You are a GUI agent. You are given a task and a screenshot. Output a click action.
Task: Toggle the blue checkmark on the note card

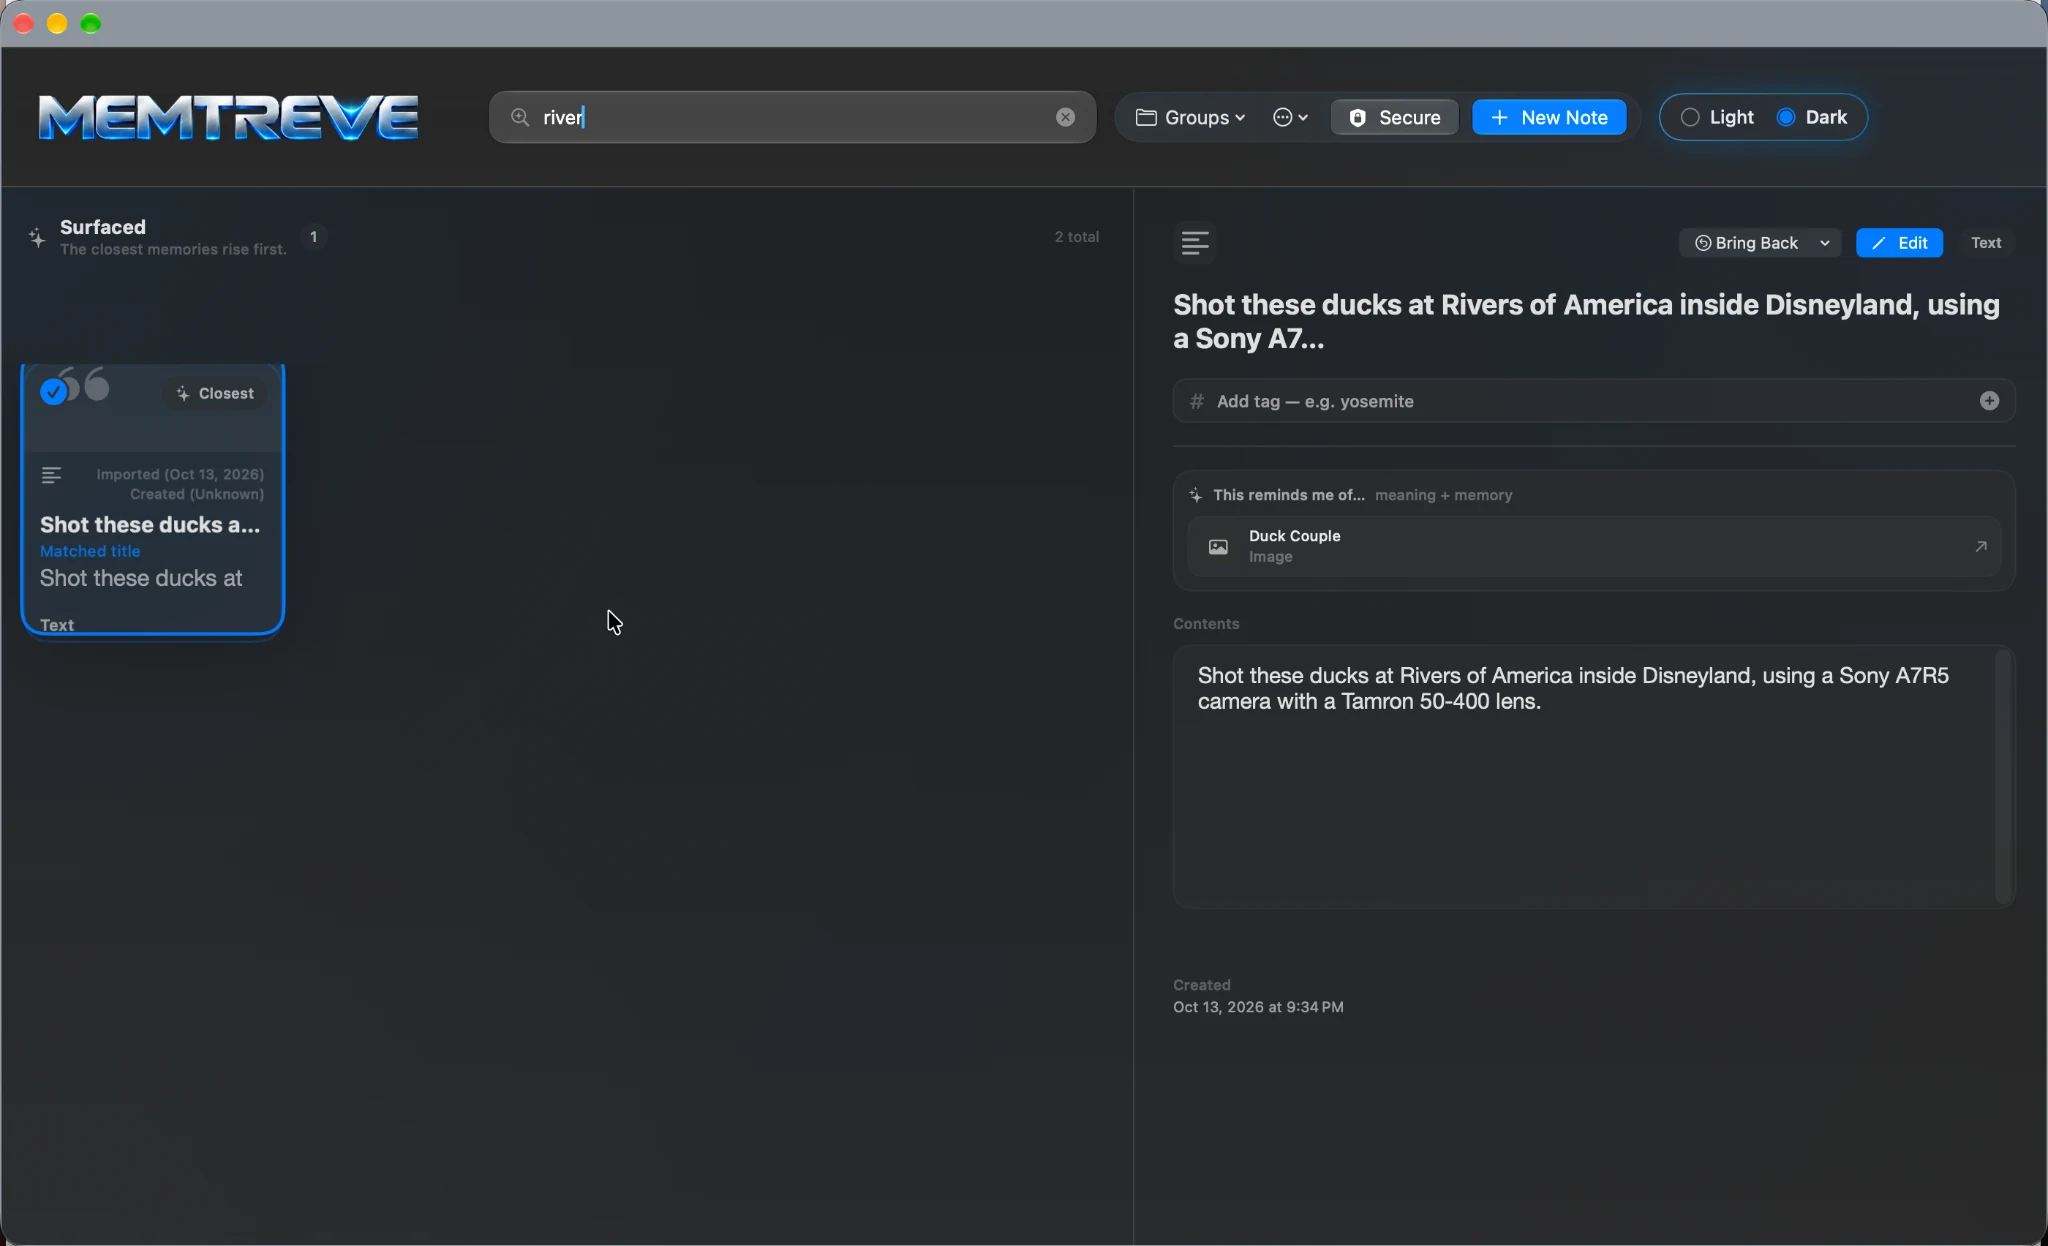click(x=54, y=392)
